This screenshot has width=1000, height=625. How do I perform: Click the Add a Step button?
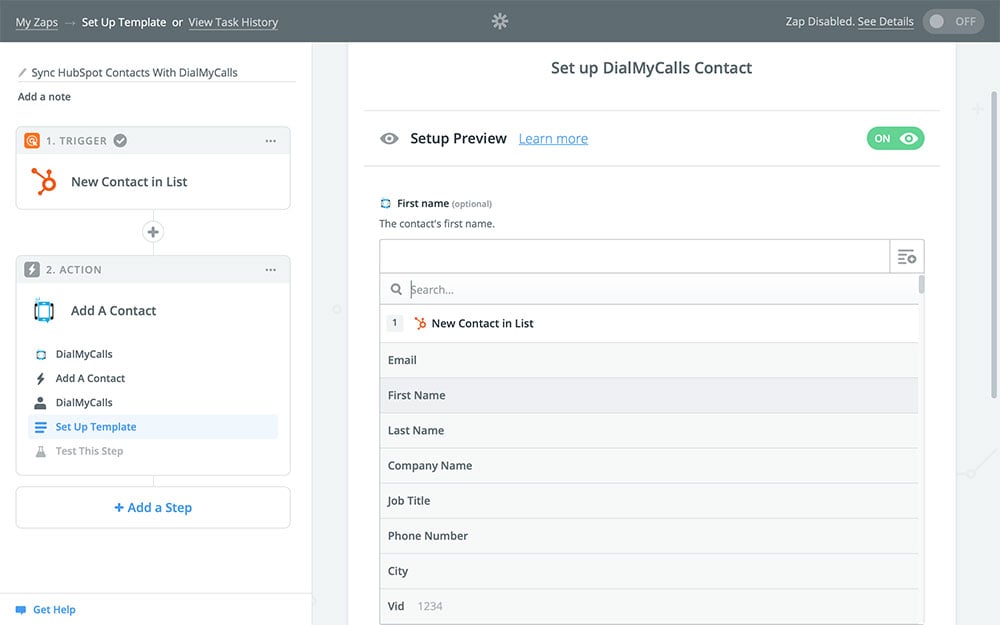(153, 508)
